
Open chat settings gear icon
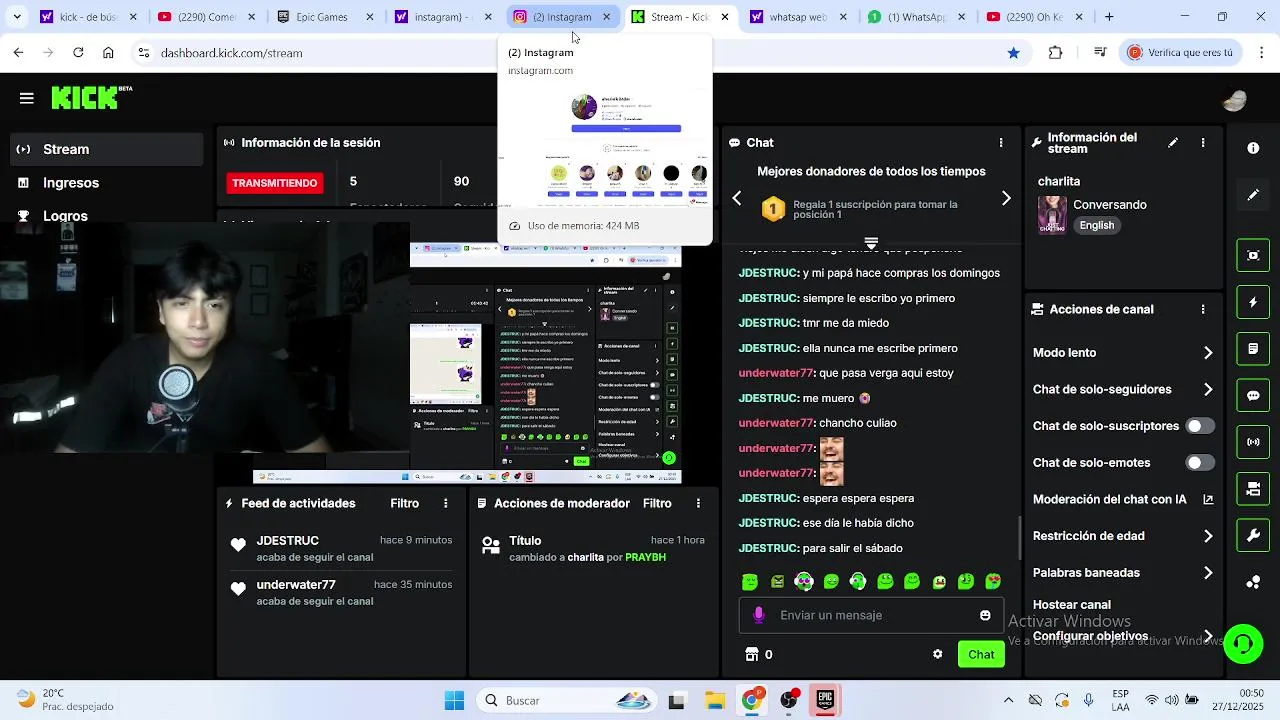tap(937, 654)
